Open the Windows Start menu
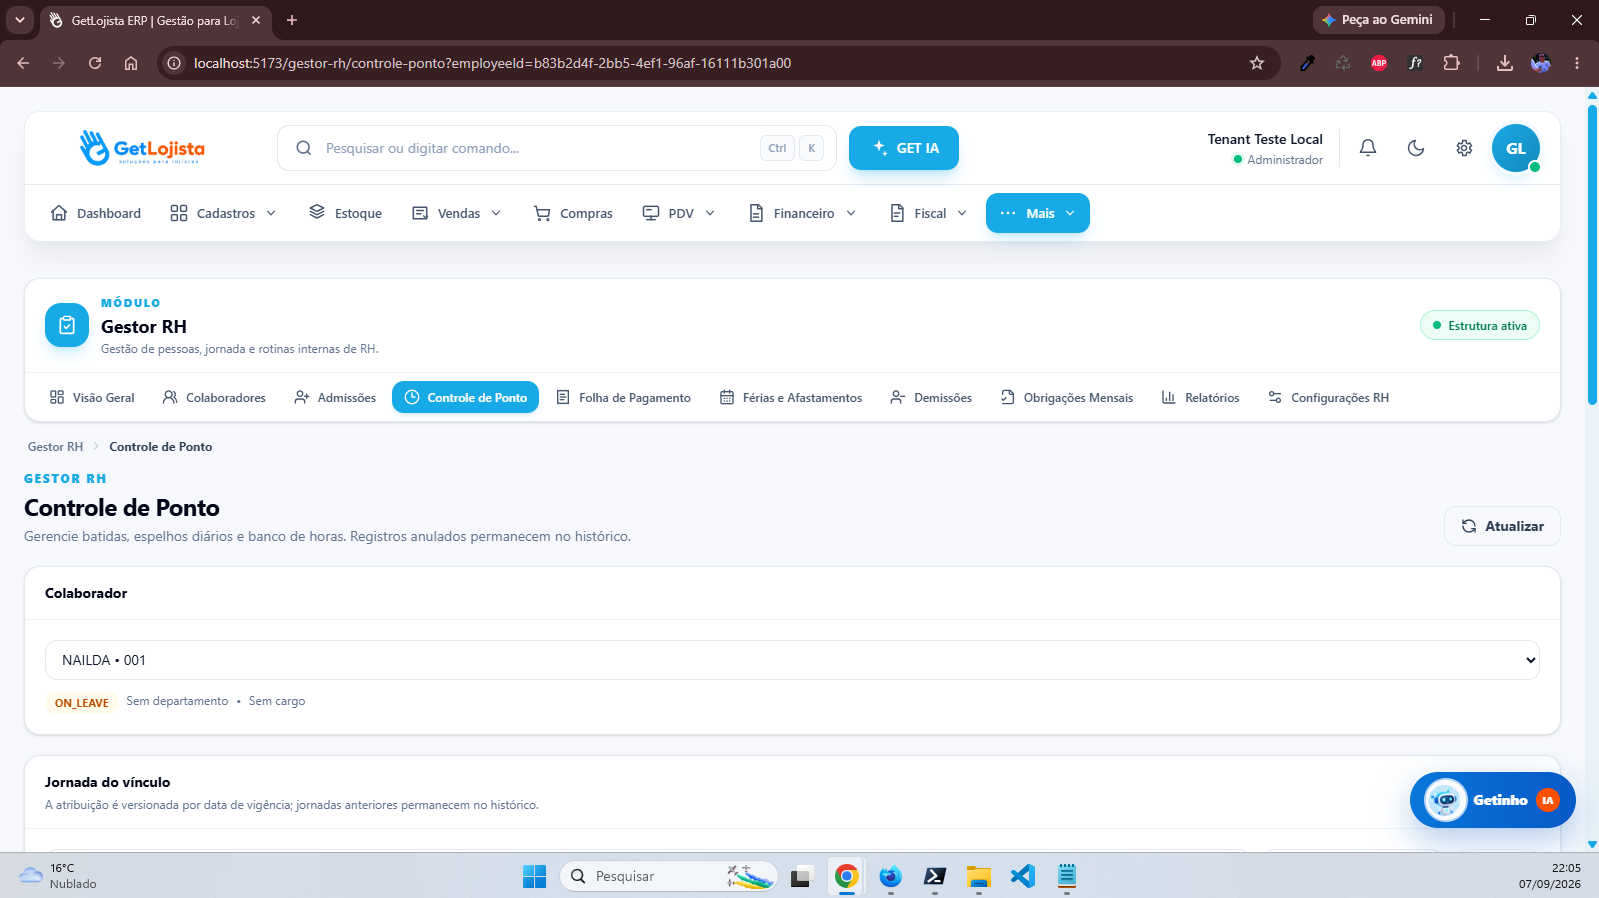Viewport: 1599px width, 898px height. [x=535, y=876]
